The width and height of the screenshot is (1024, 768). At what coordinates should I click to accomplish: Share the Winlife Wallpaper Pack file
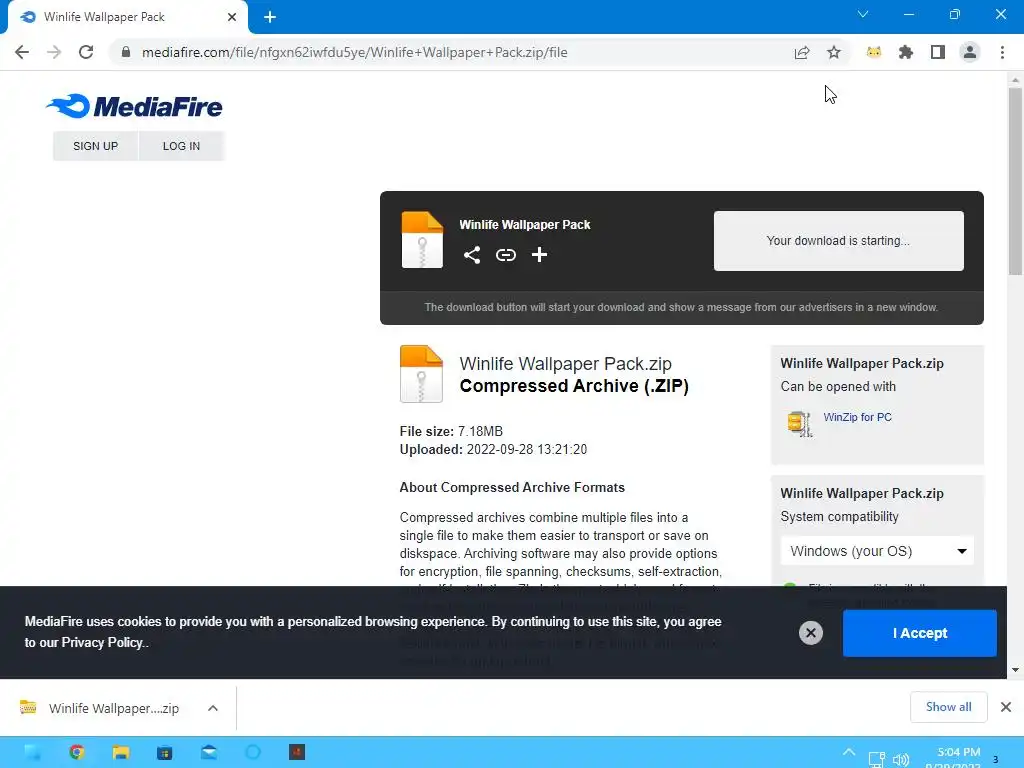click(x=472, y=255)
